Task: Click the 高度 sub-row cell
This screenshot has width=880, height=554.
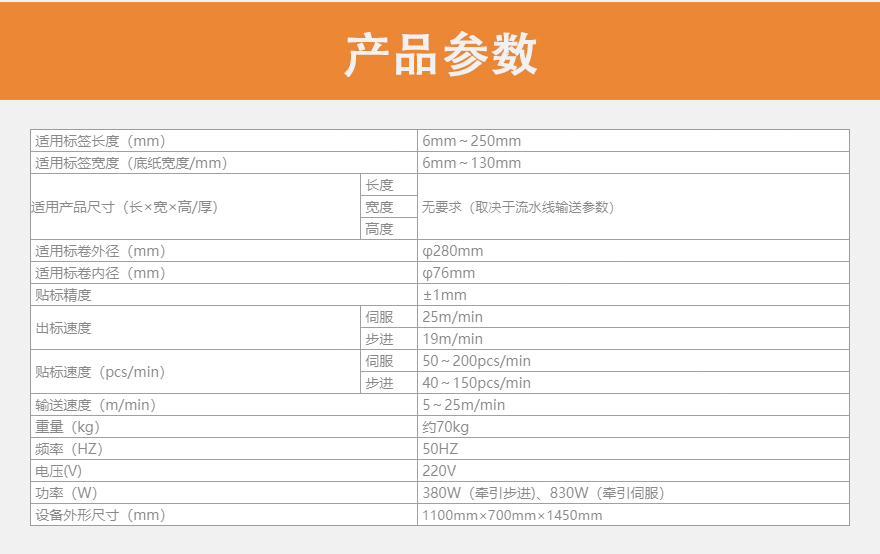Action: point(379,229)
